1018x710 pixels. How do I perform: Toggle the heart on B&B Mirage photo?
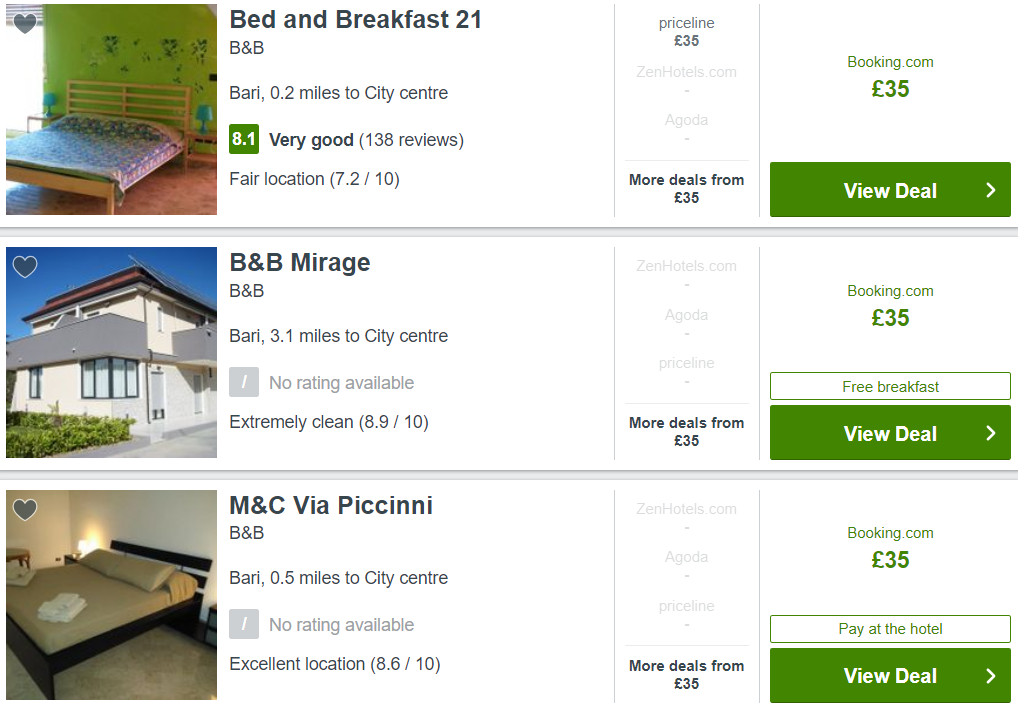coord(25,266)
